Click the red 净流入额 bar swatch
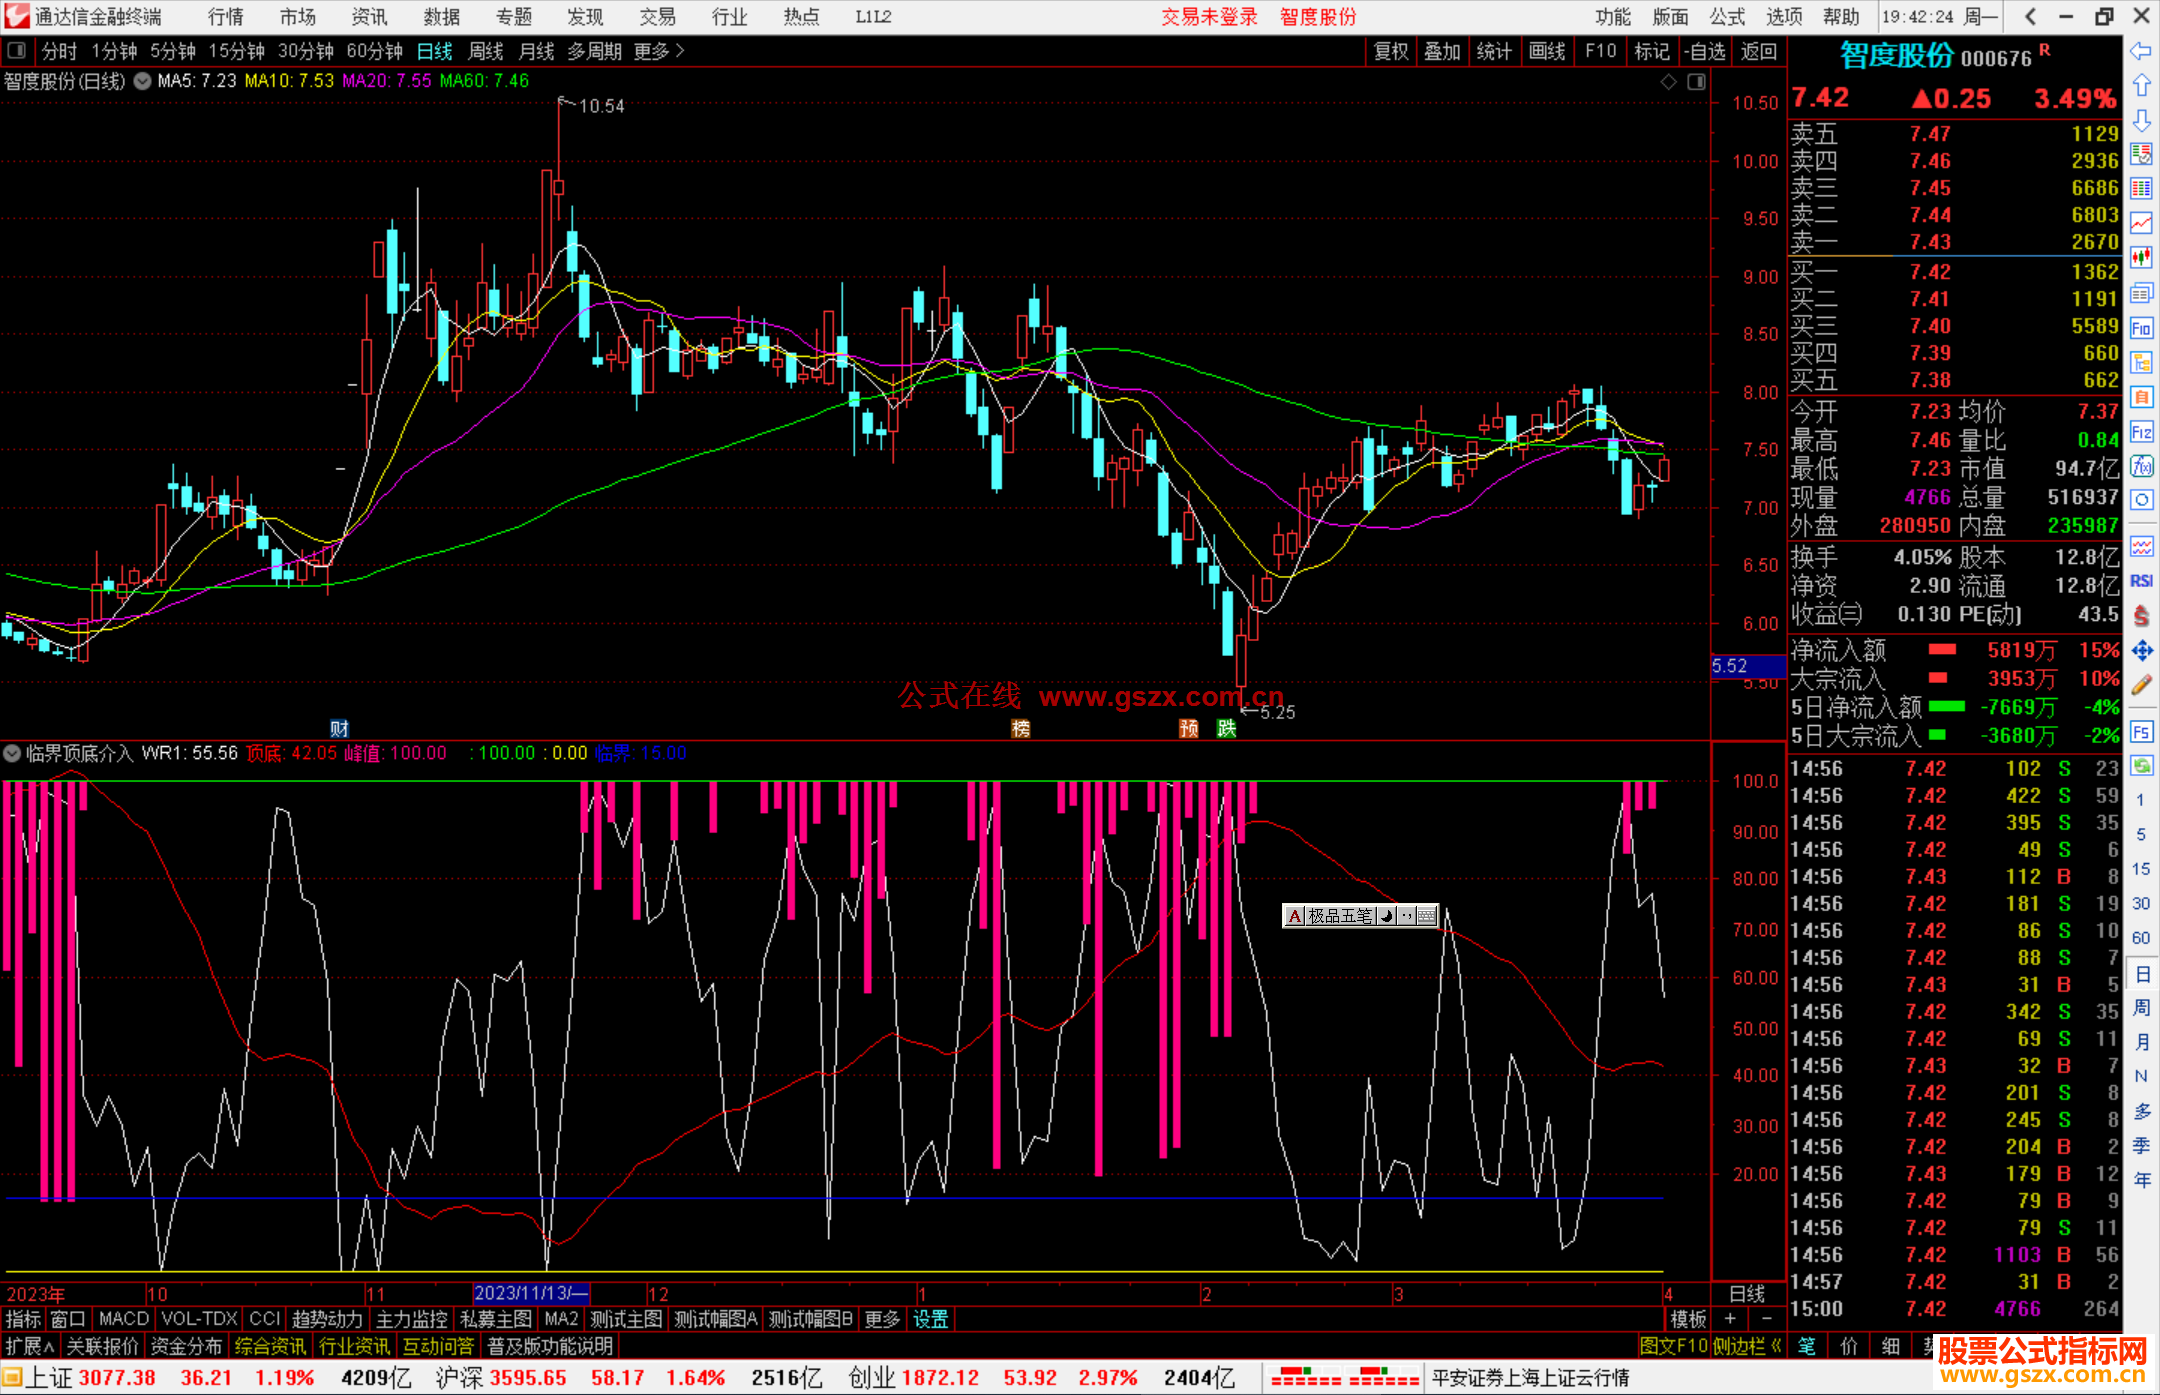 coord(1942,650)
